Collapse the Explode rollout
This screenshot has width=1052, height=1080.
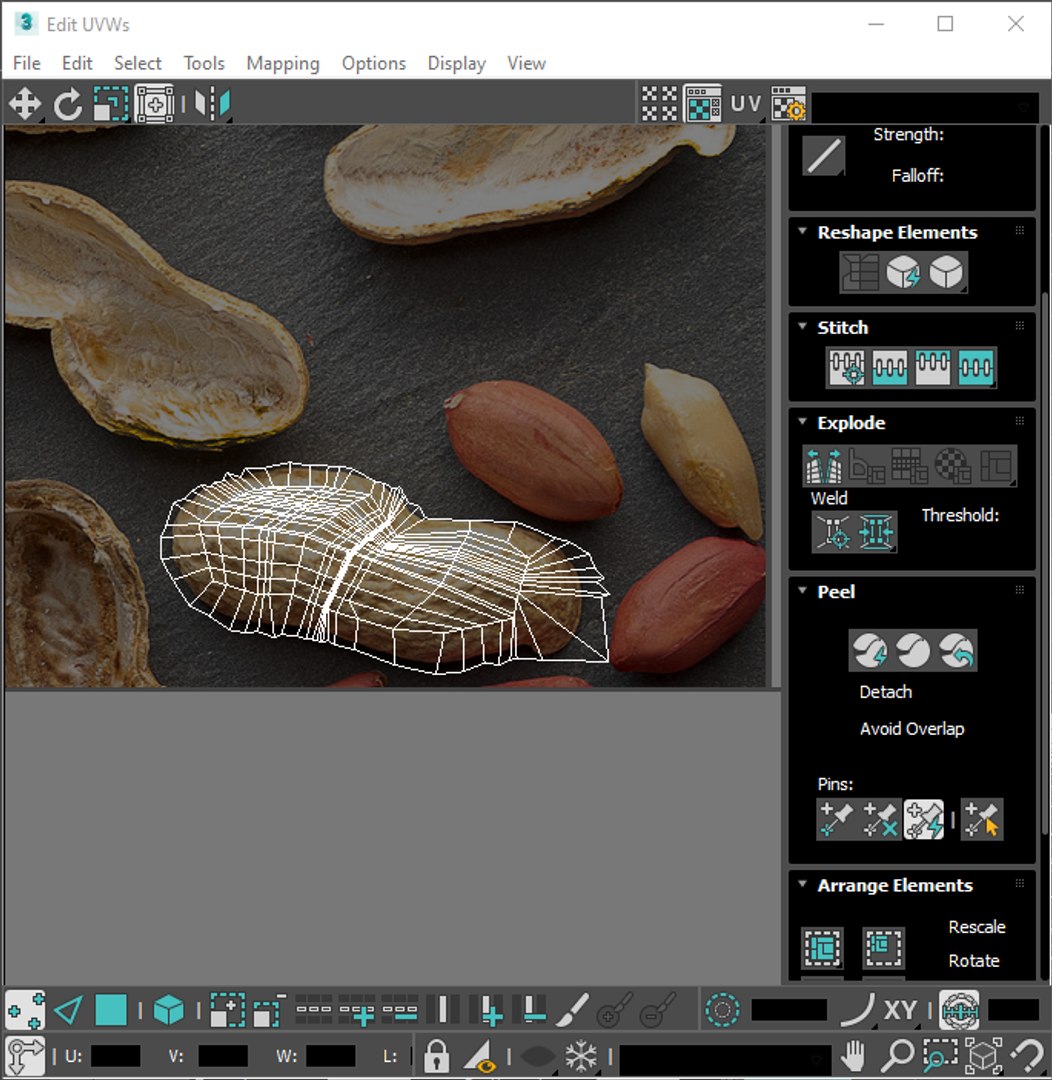pyautogui.click(x=803, y=422)
